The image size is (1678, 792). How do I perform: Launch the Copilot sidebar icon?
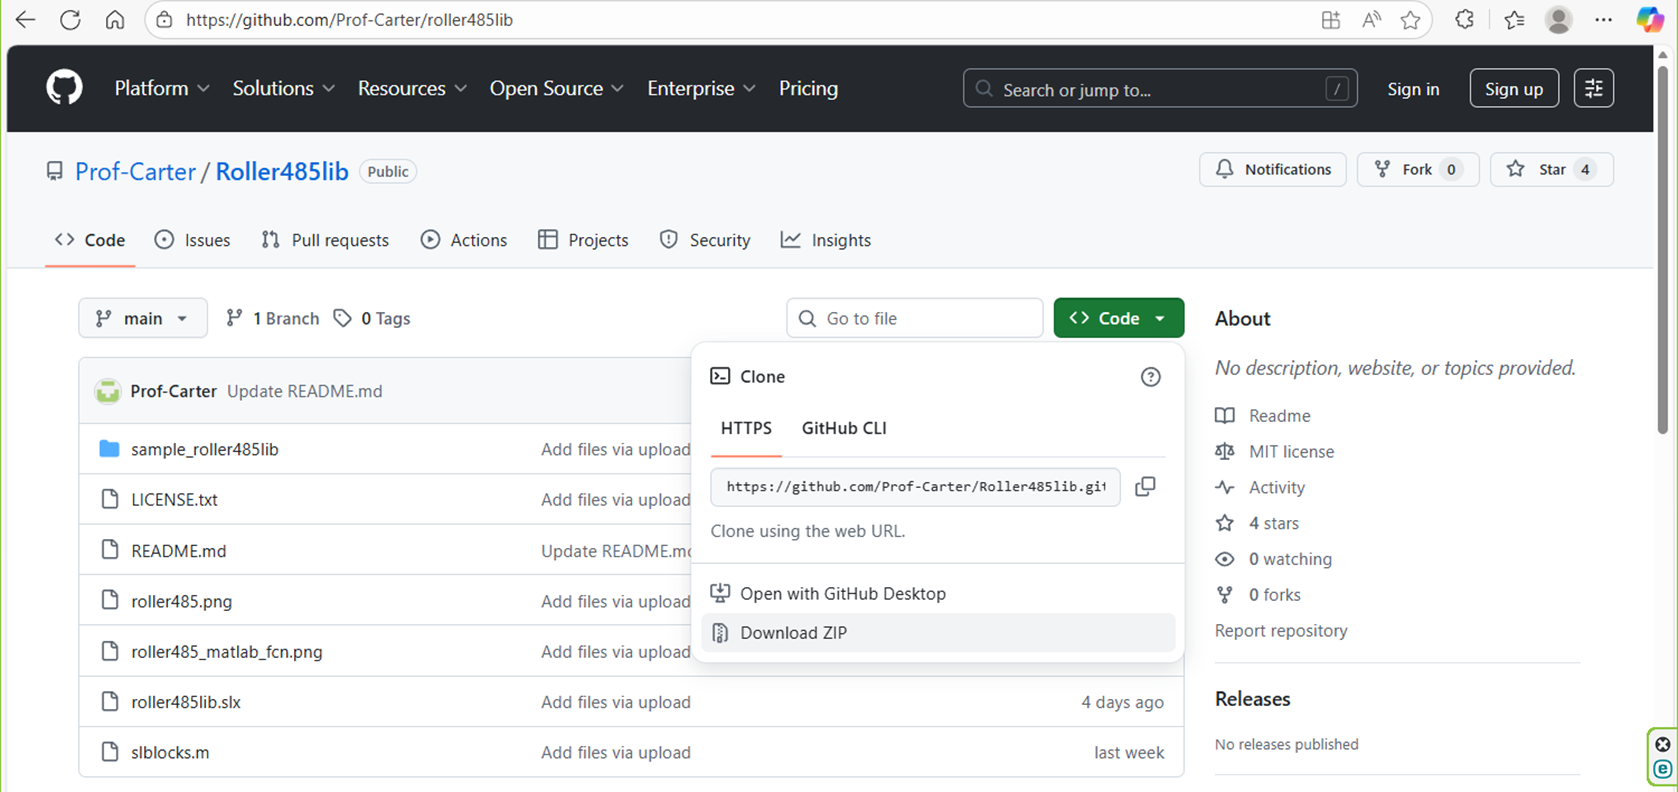point(1650,20)
